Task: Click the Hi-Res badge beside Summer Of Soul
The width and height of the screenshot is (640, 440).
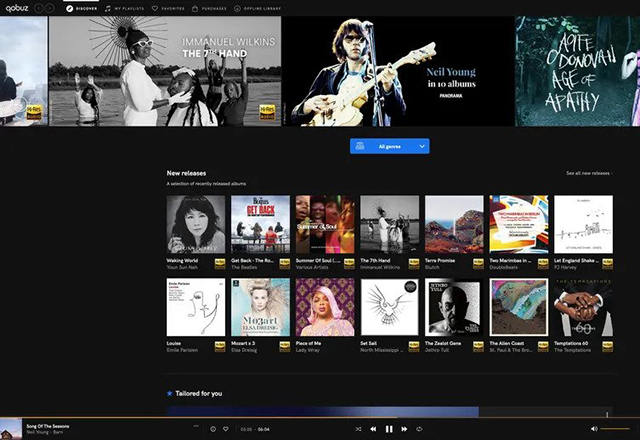Action: pos(349,264)
